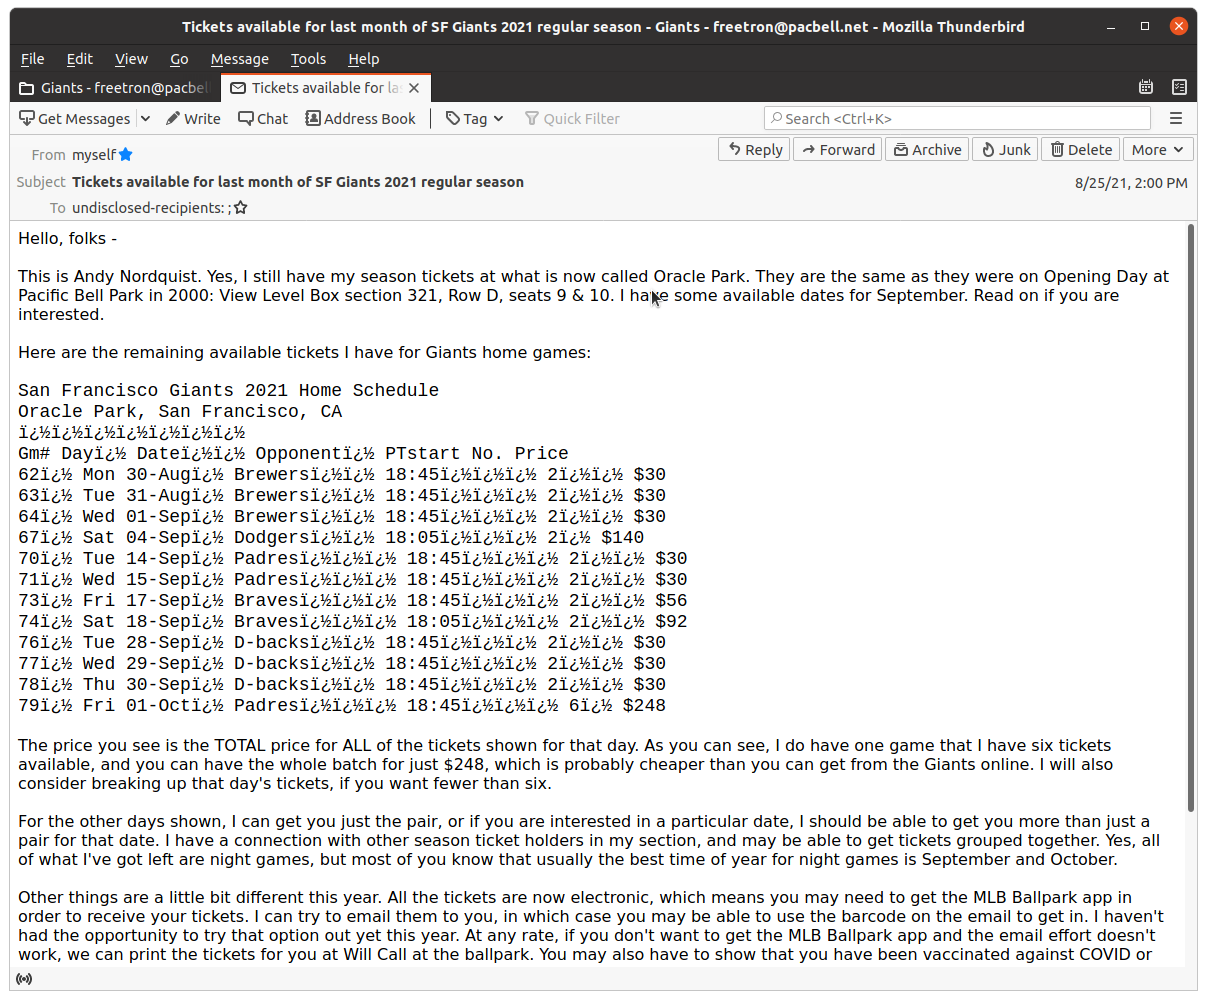Open the Tools menu
The width and height of the screenshot is (1207, 1000).
[308, 59]
